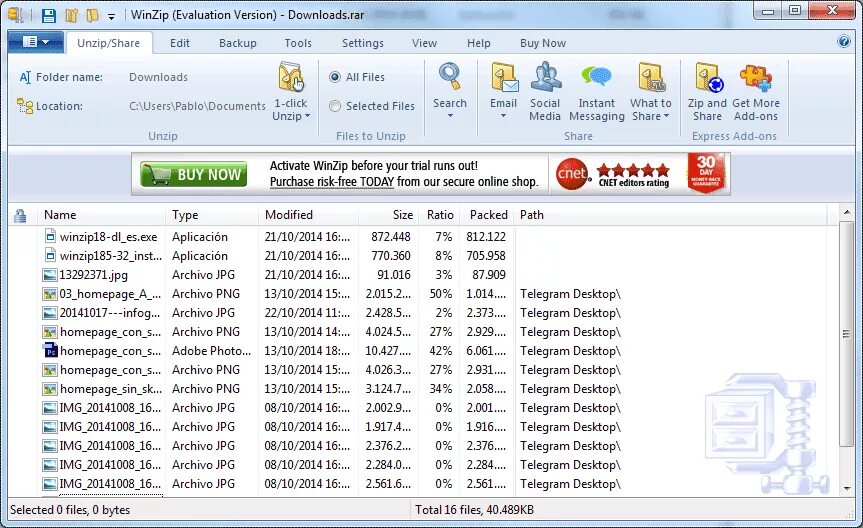Open the Search tool icon
The width and height of the screenshot is (863, 528).
(x=449, y=77)
